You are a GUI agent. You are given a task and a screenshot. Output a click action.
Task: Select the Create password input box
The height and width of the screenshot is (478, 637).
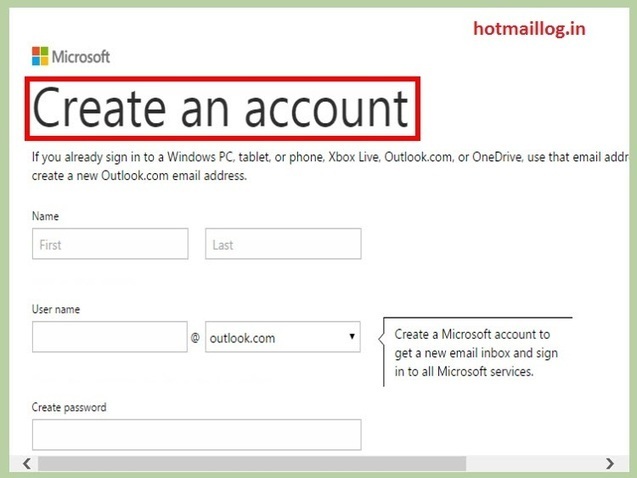(x=196, y=434)
